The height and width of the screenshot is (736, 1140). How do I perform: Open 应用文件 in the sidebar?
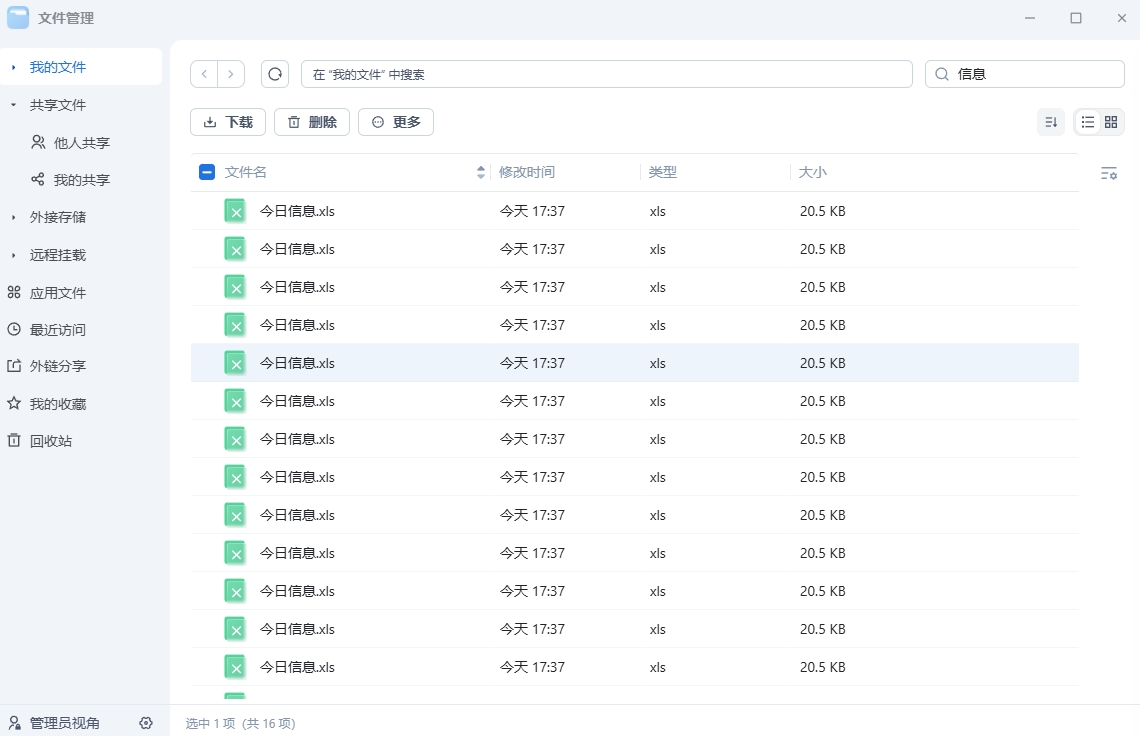pos(47,292)
